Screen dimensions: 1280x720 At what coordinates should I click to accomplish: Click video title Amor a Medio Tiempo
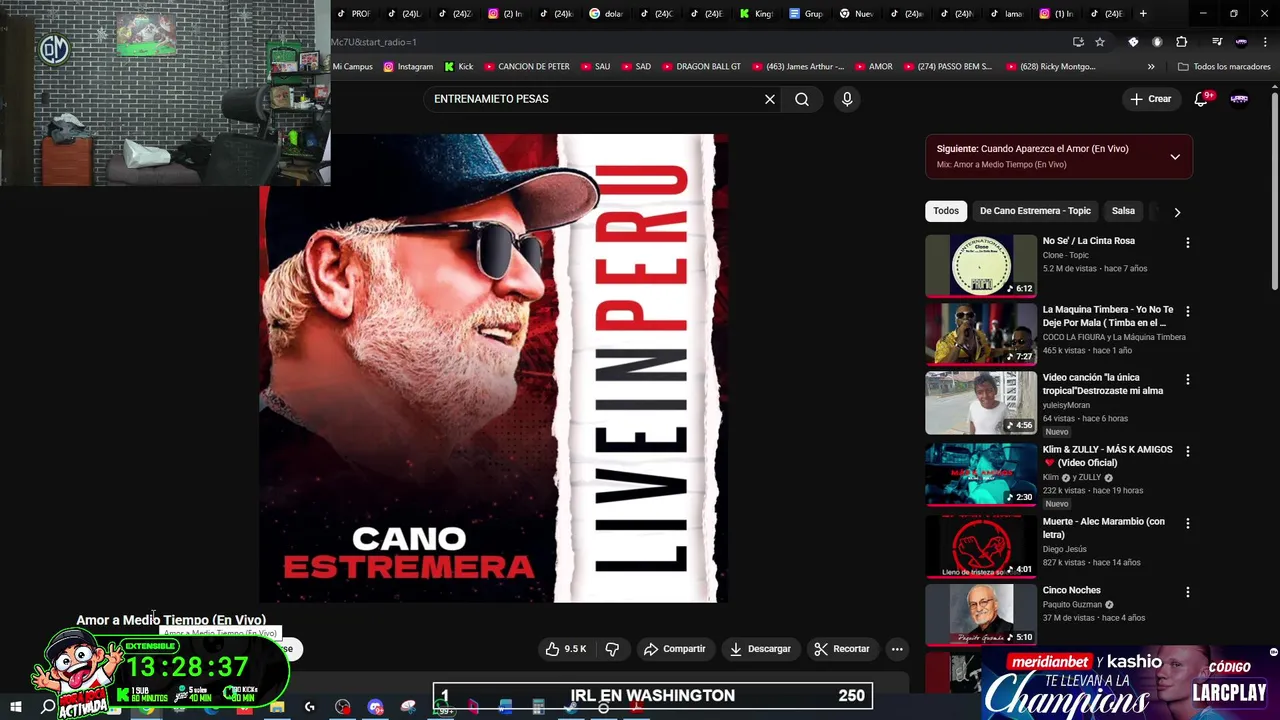pyautogui.click(x=171, y=620)
